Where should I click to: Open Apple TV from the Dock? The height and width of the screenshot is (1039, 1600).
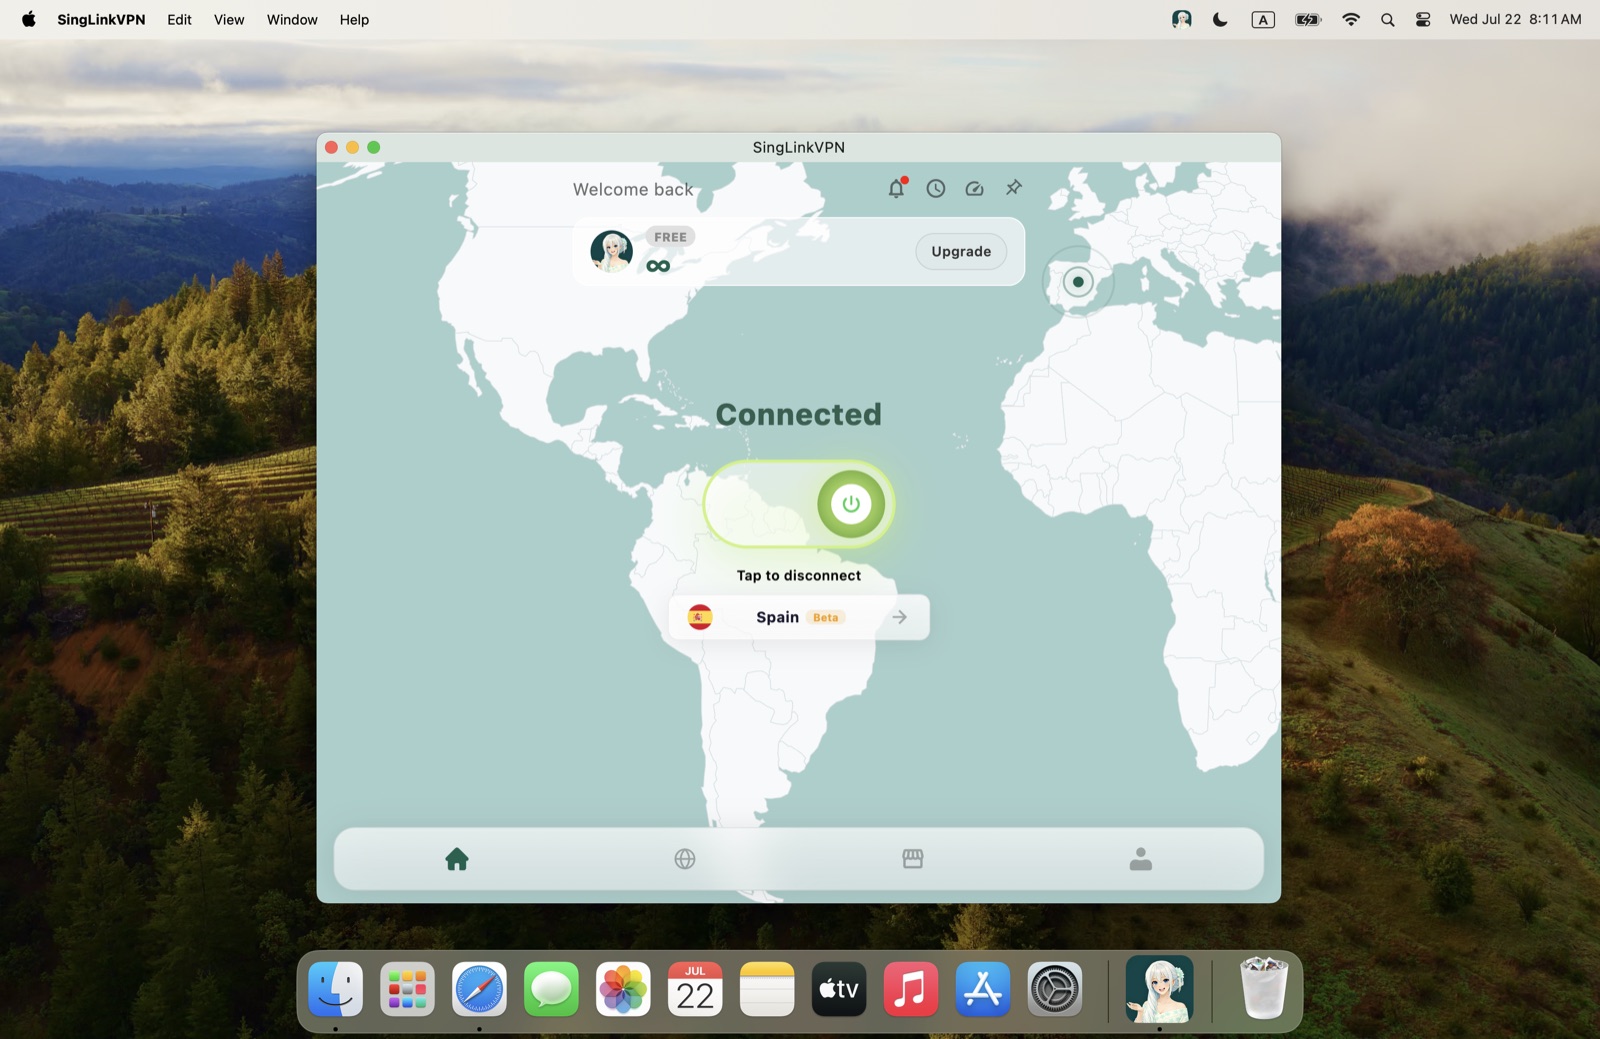pyautogui.click(x=840, y=989)
